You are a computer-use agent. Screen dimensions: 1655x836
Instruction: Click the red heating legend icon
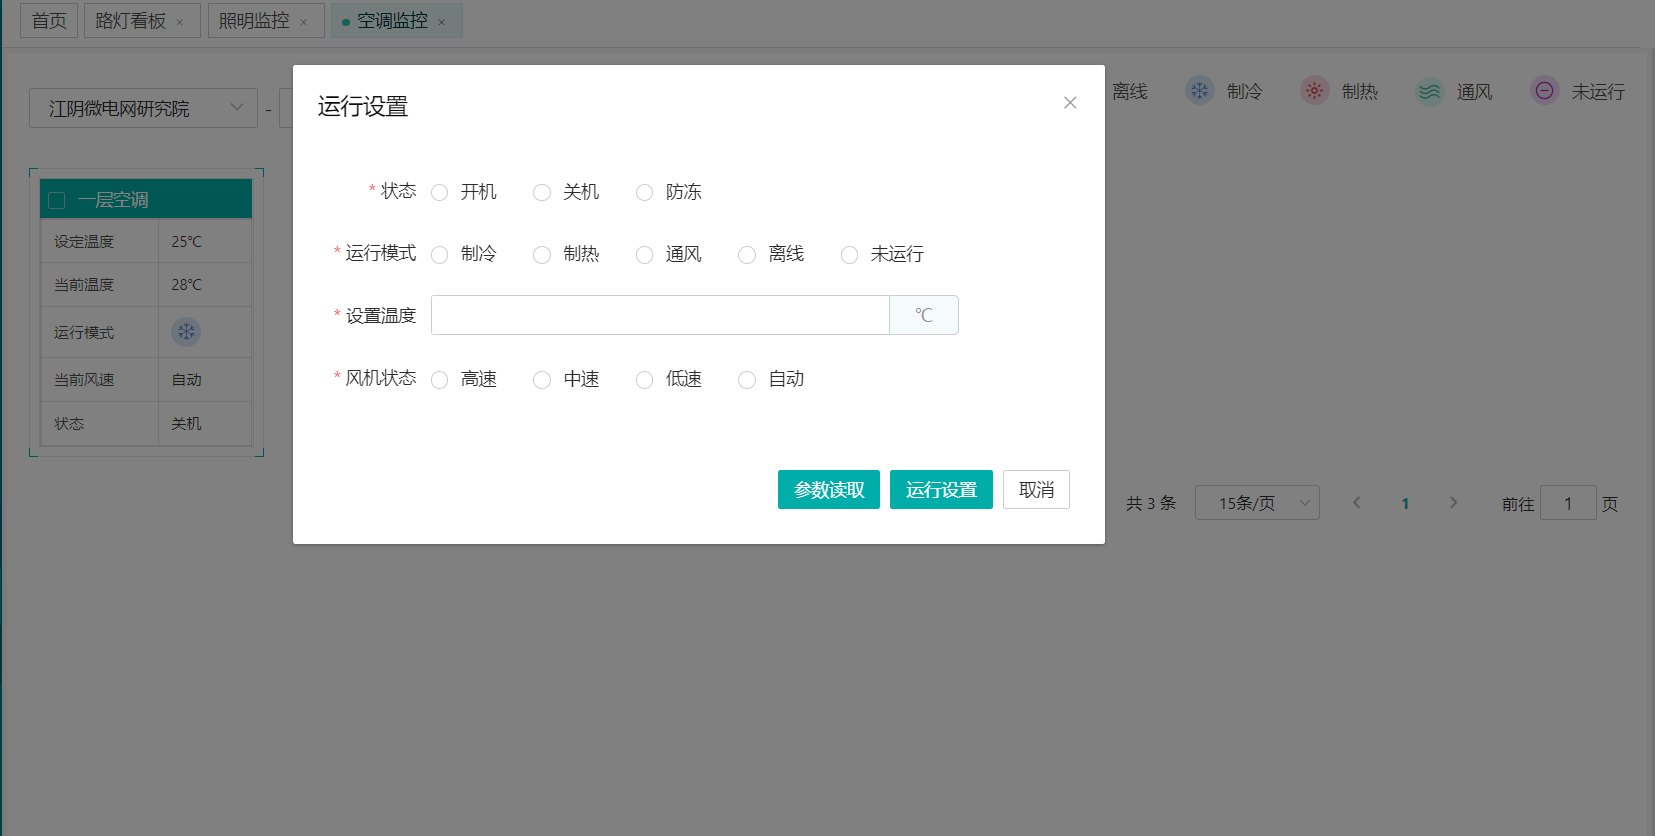(x=1314, y=91)
